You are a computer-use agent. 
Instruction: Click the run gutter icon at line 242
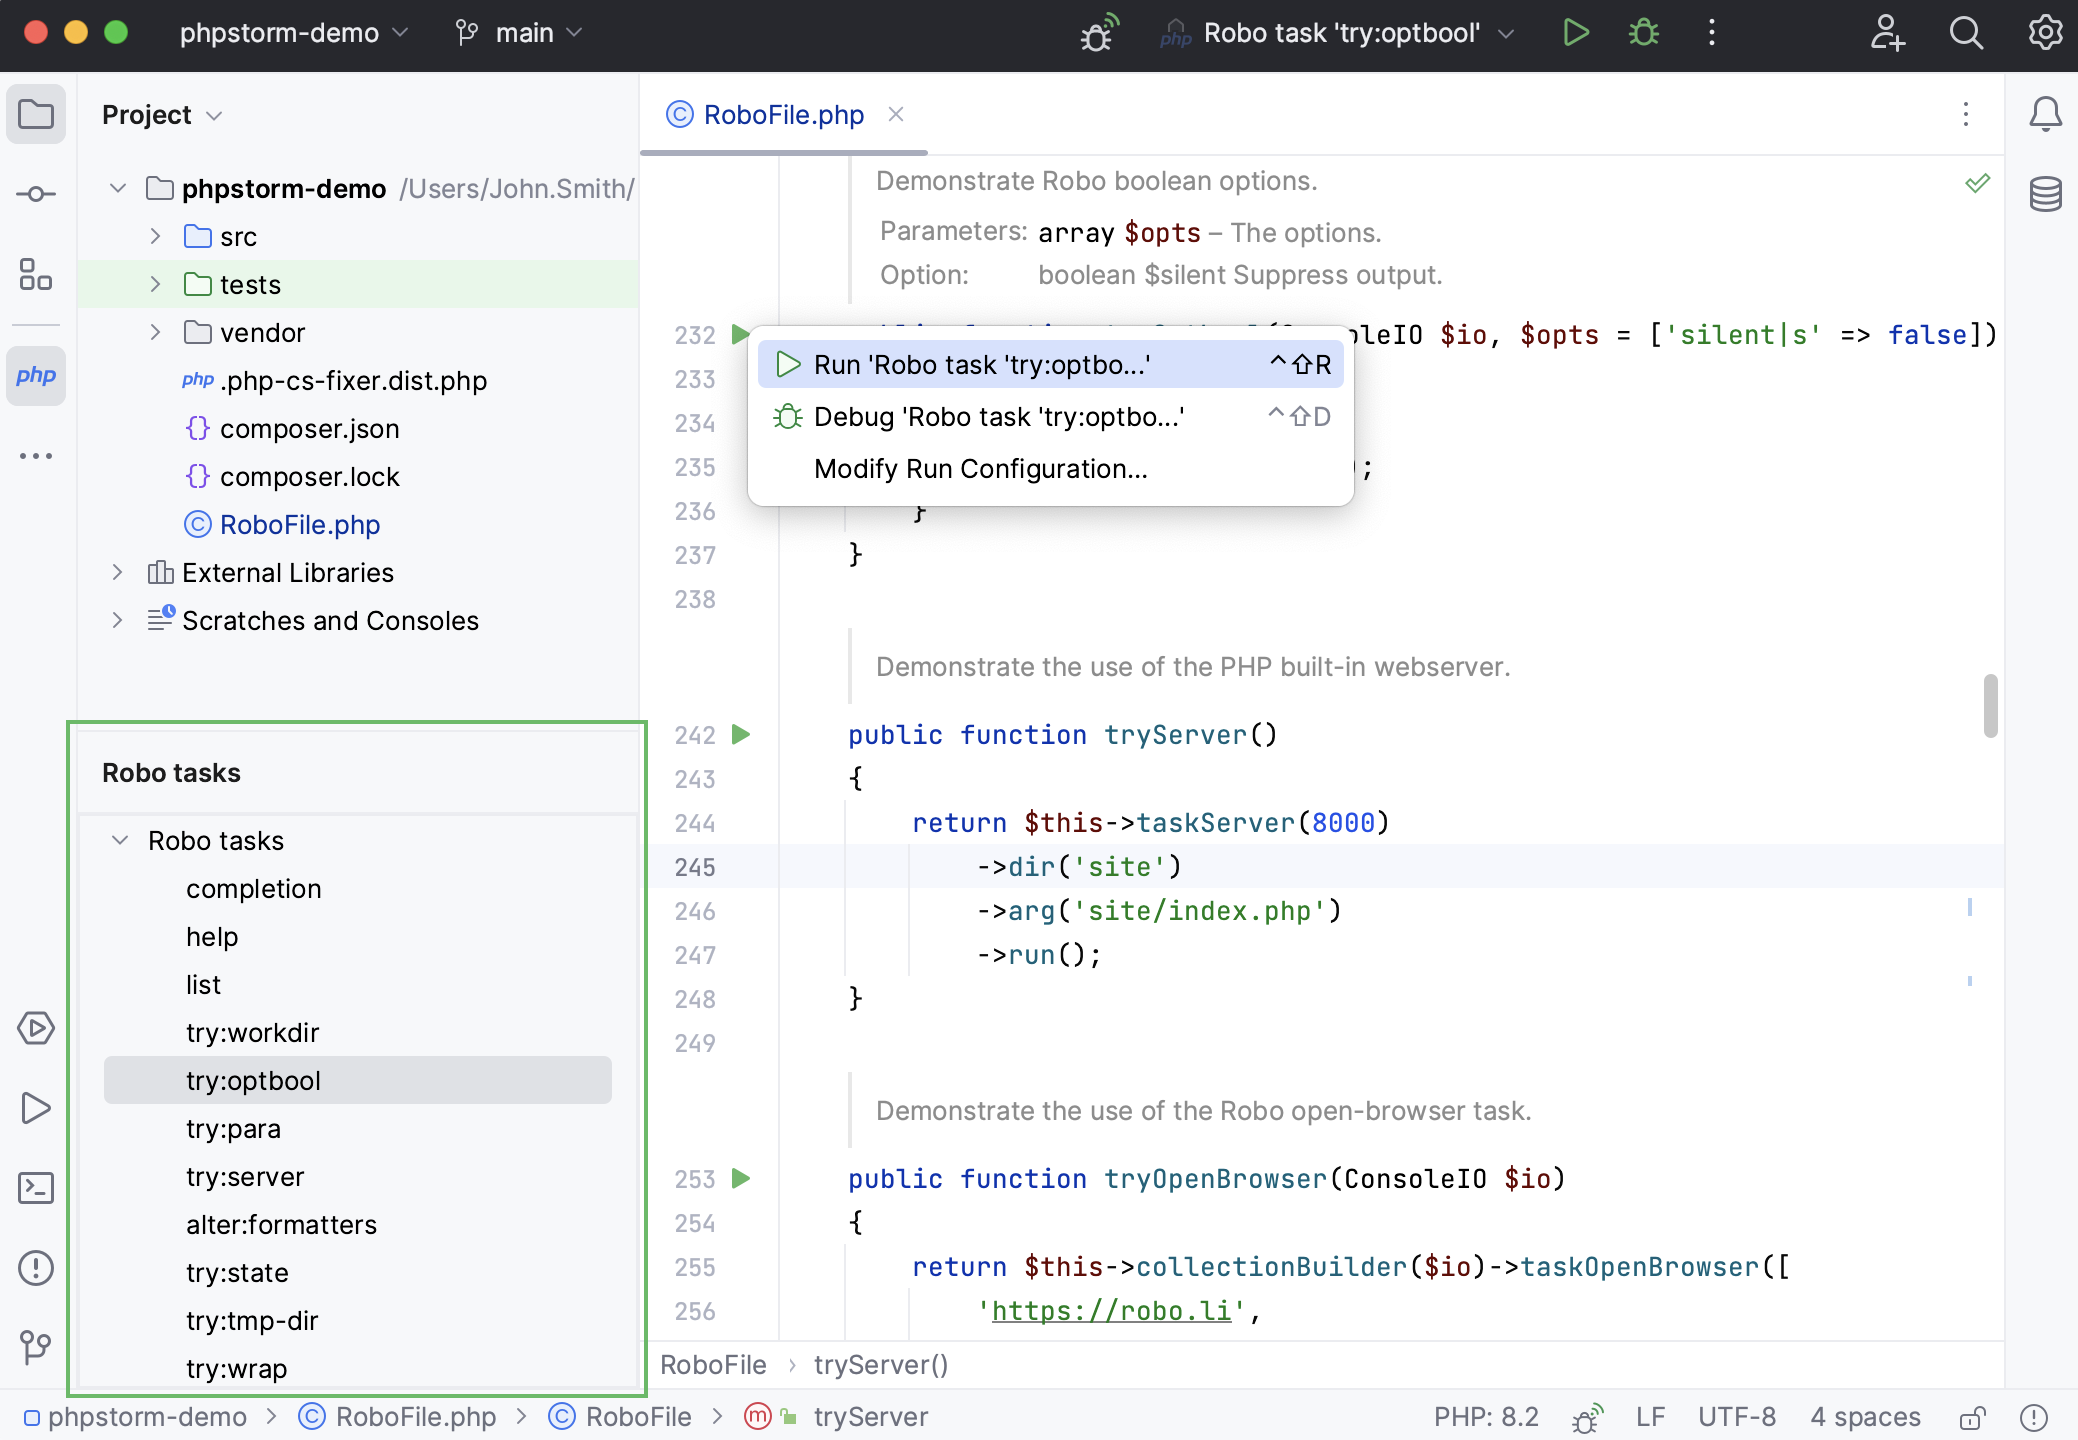(x=741, y=735)
